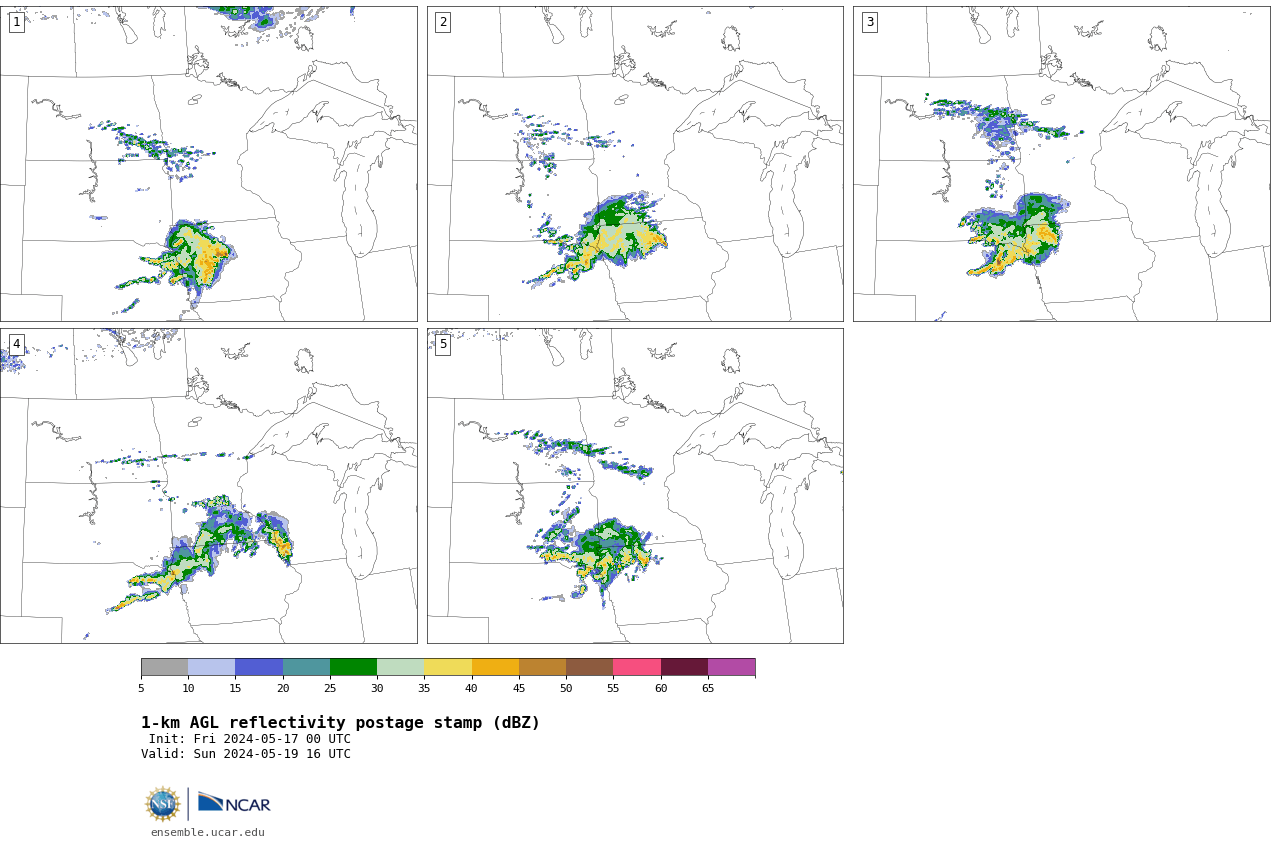Click the colorbar tick label 50
1280x844 pixels.
pos(566,688)
